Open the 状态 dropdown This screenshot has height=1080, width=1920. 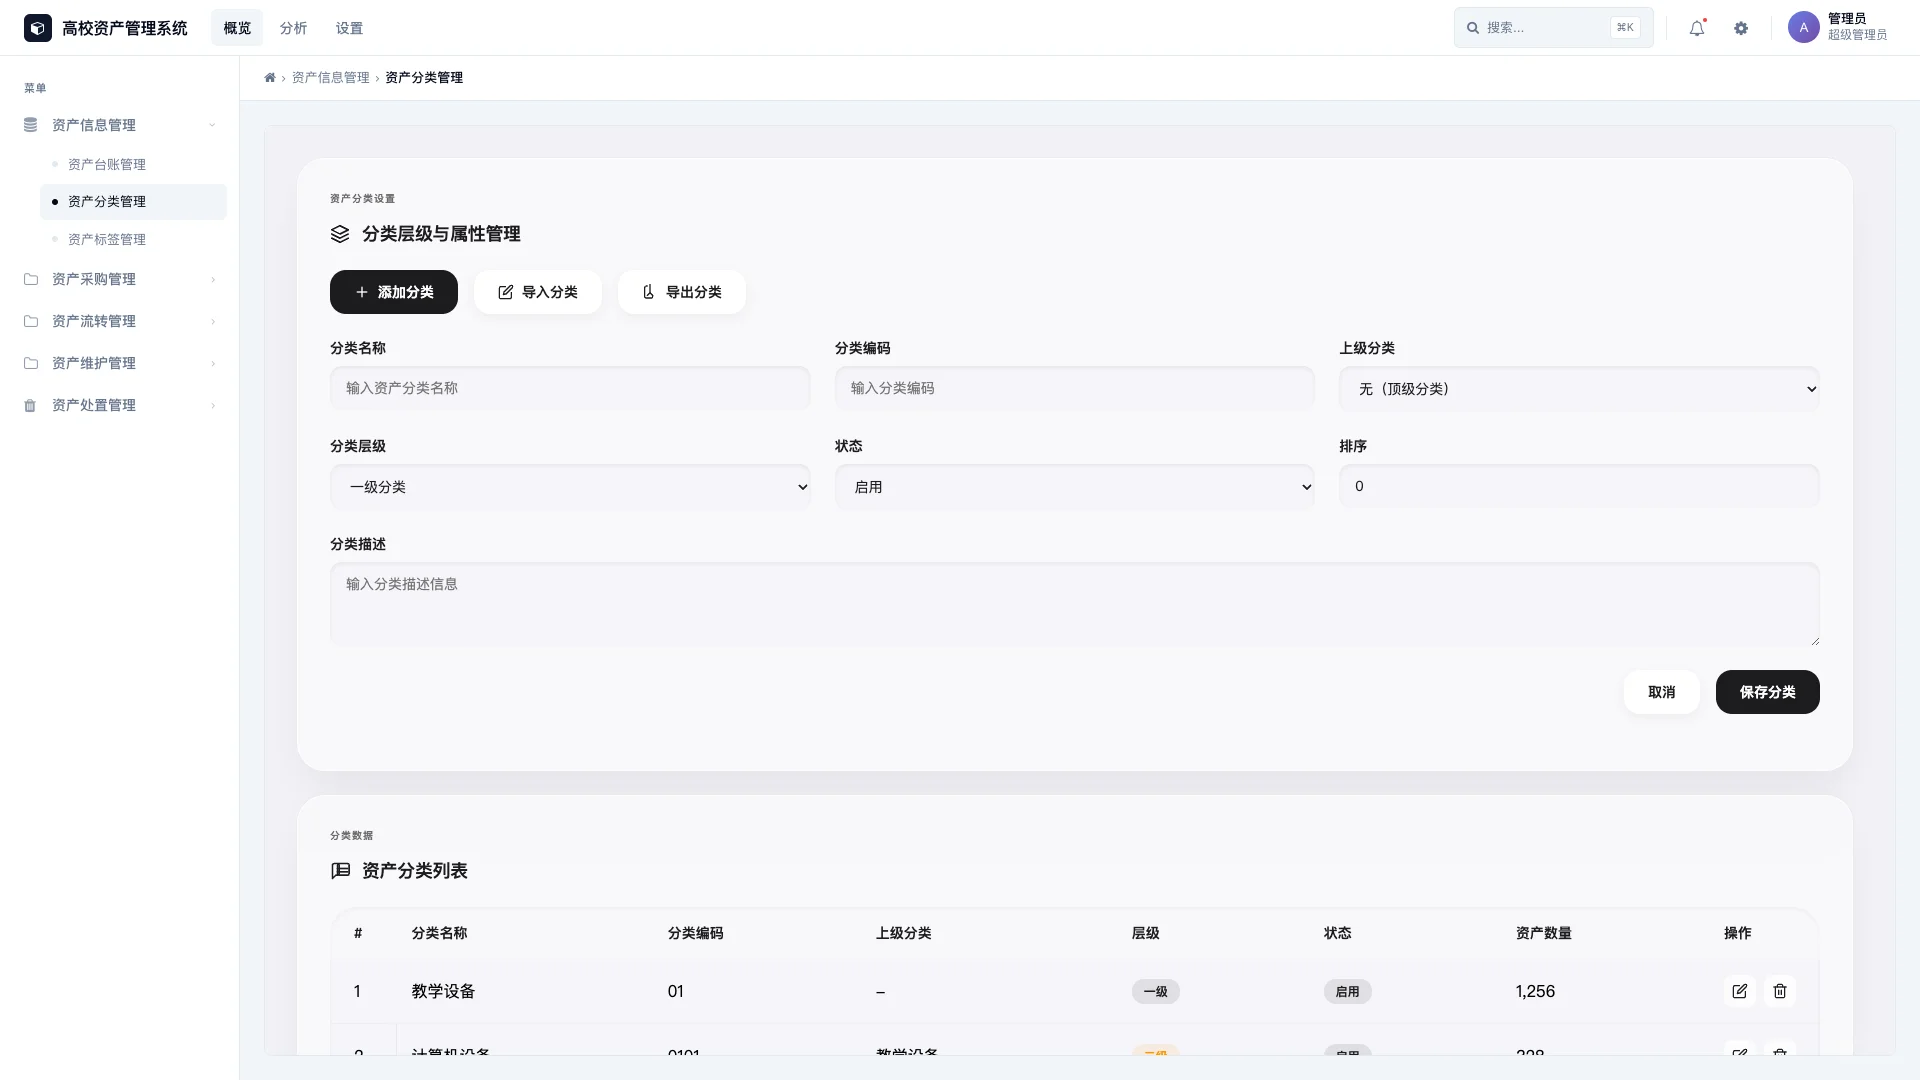[1074, 487]
